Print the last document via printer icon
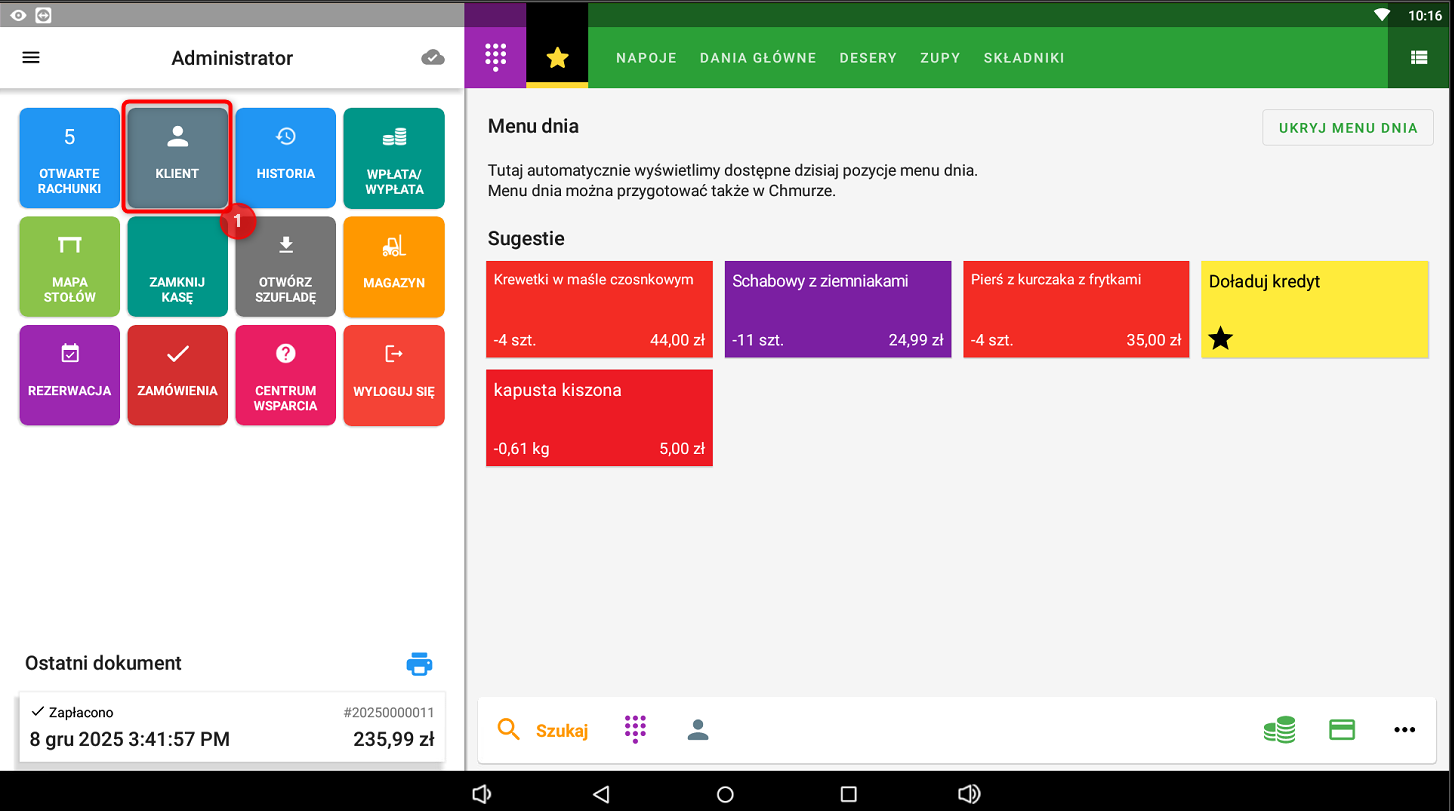The width and height of the screenshot is (1454, 811). [x=419, y=664]
